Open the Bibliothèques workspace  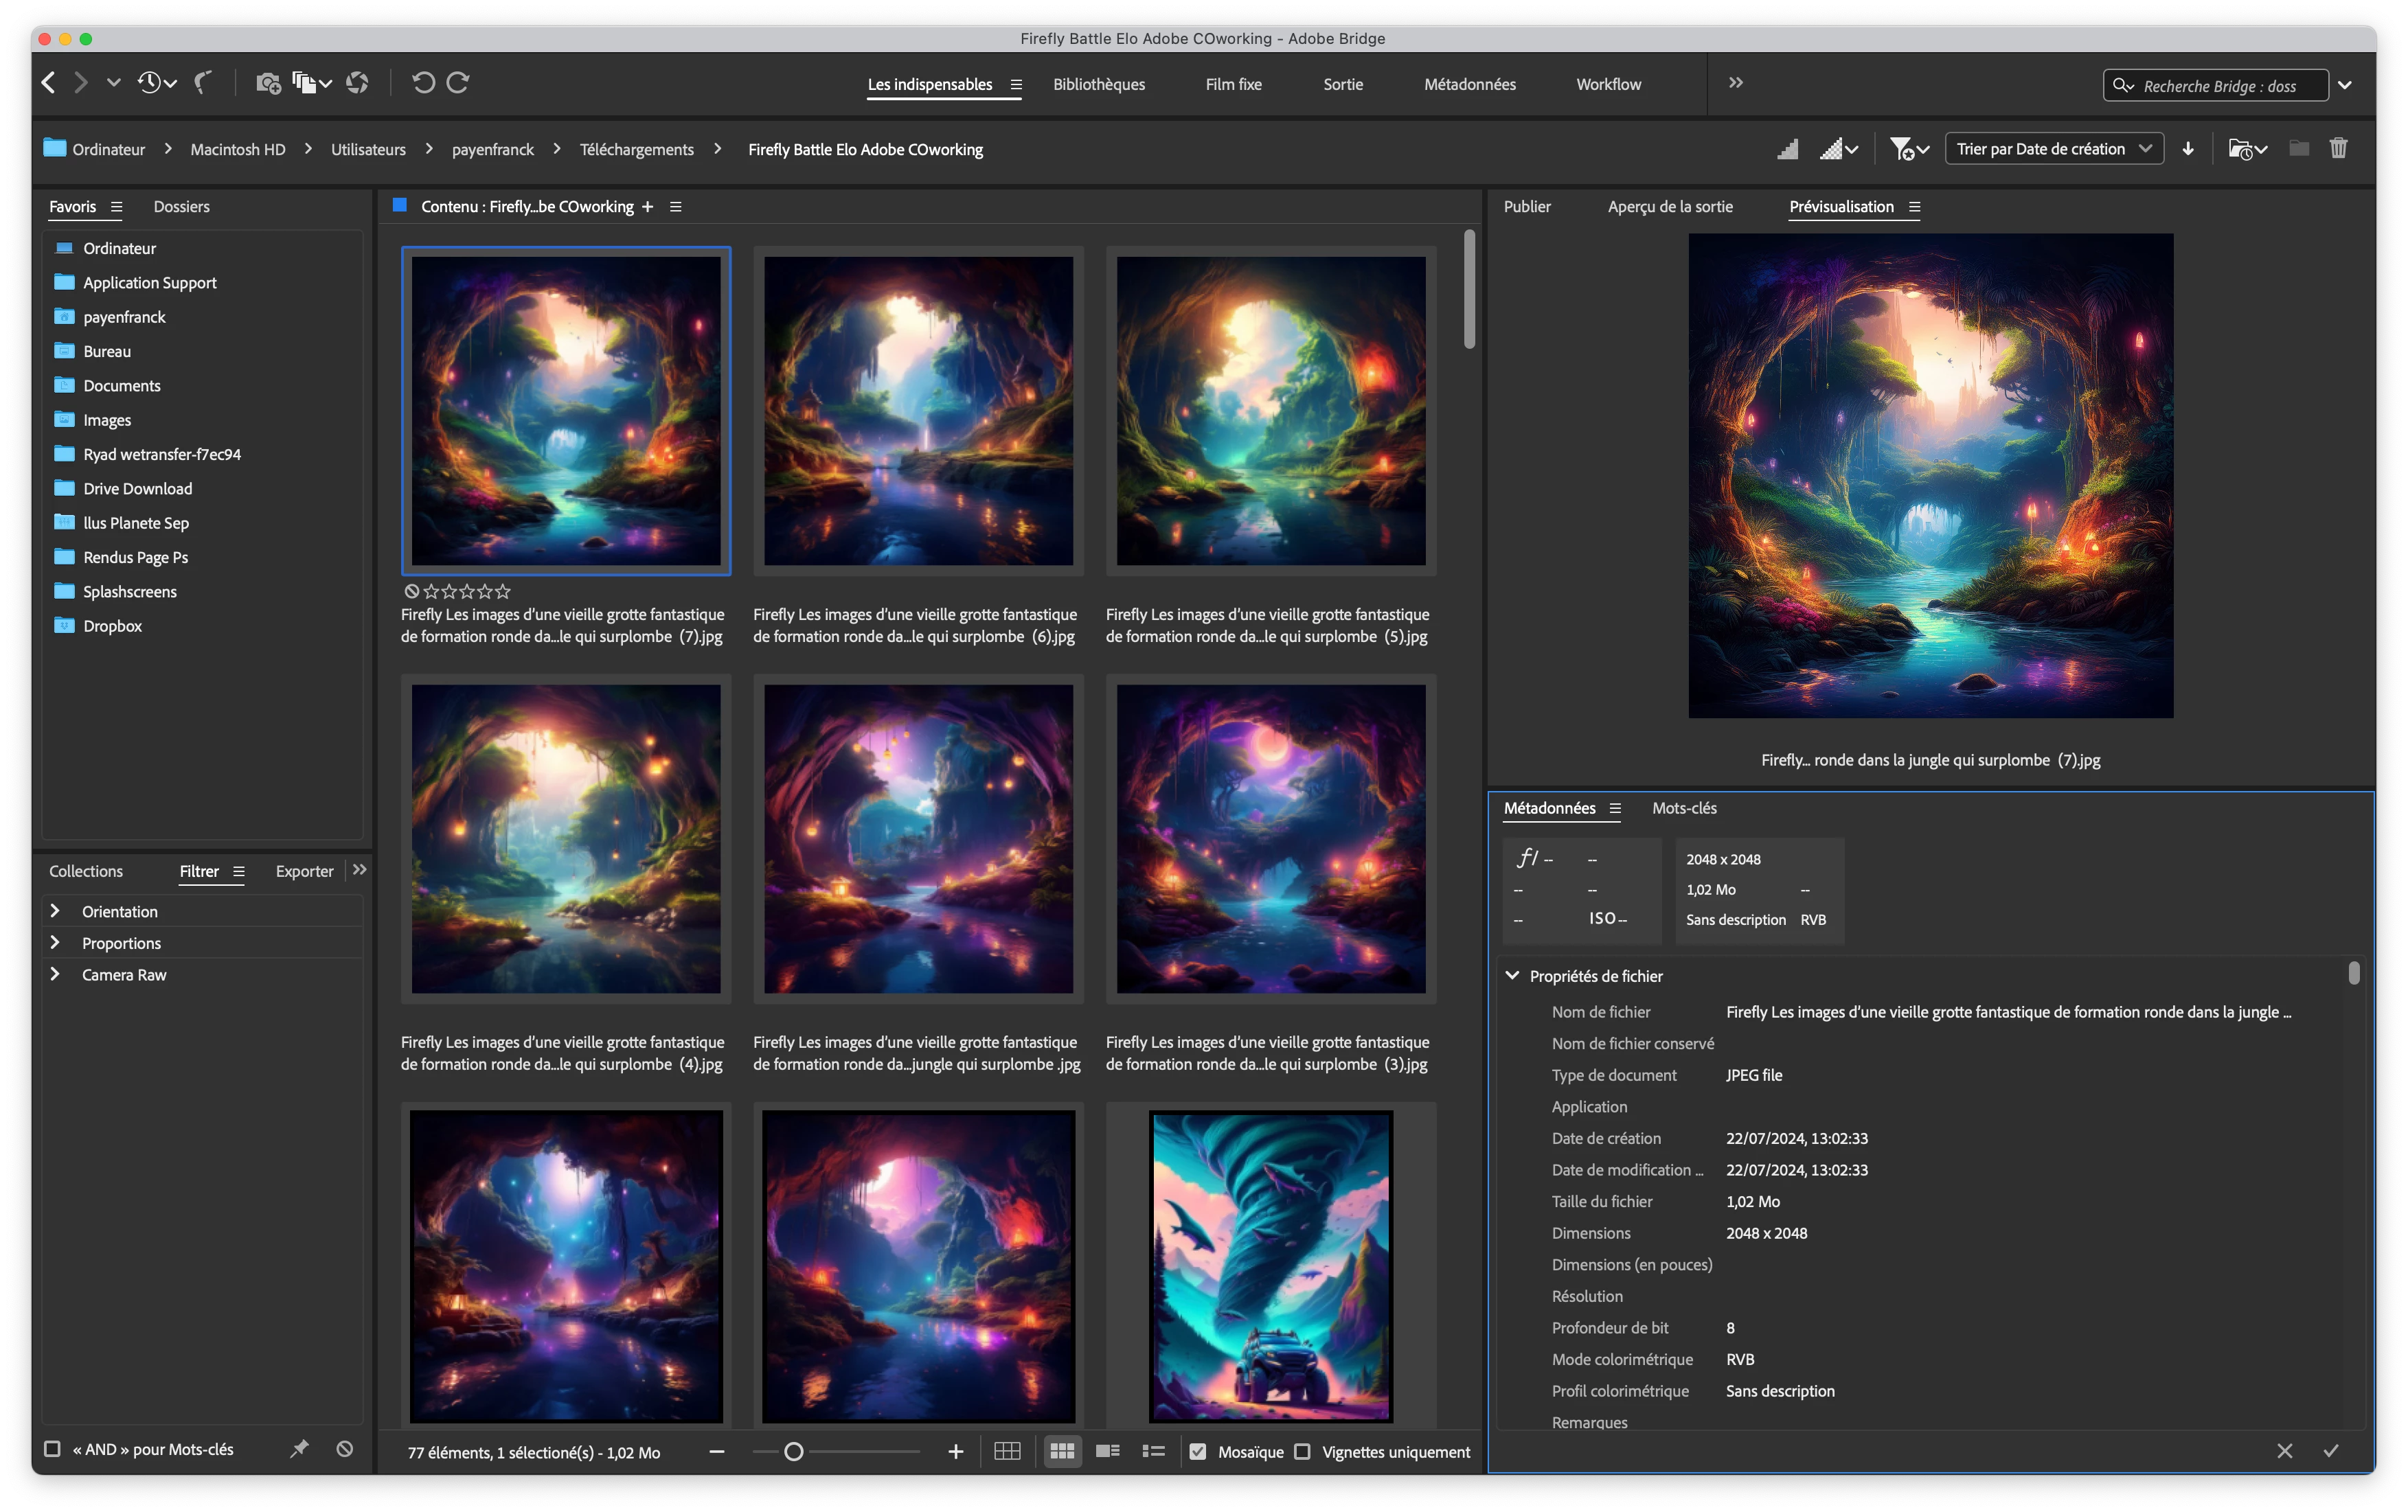1098,84
